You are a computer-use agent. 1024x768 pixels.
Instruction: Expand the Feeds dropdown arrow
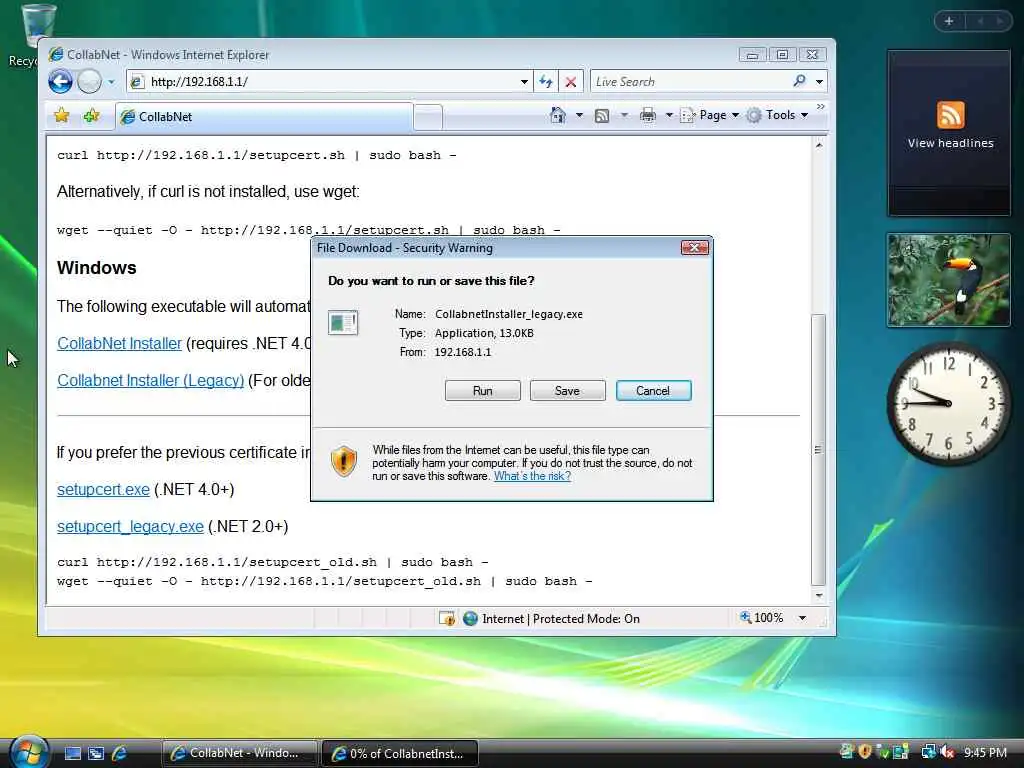(624, 116)
